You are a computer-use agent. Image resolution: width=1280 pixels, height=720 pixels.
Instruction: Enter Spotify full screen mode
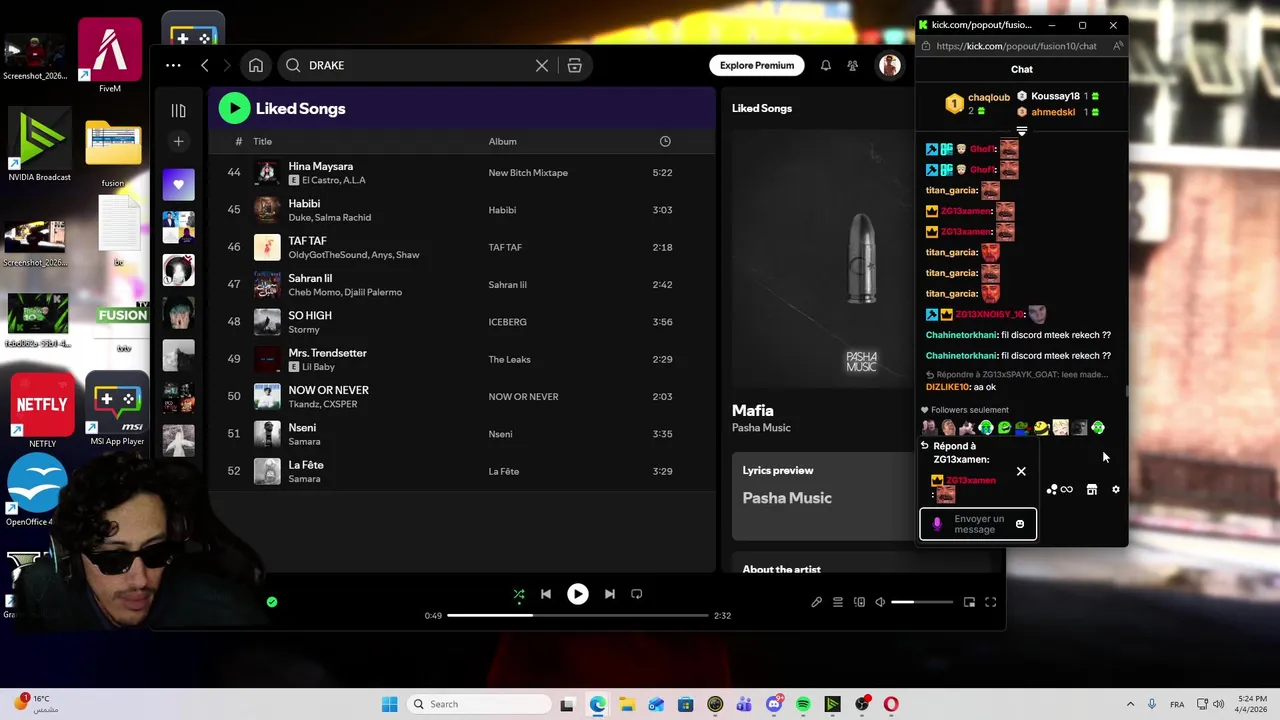(x=991, y=602)
